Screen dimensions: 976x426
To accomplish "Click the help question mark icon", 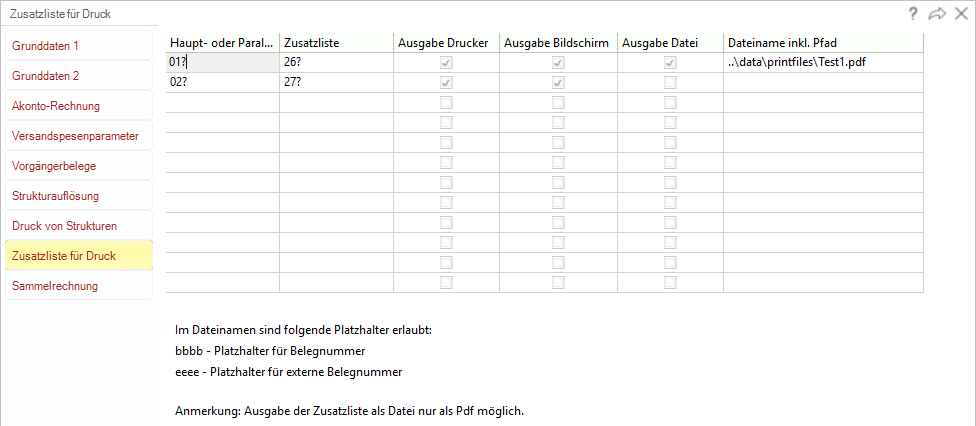I will pos(913,14).
